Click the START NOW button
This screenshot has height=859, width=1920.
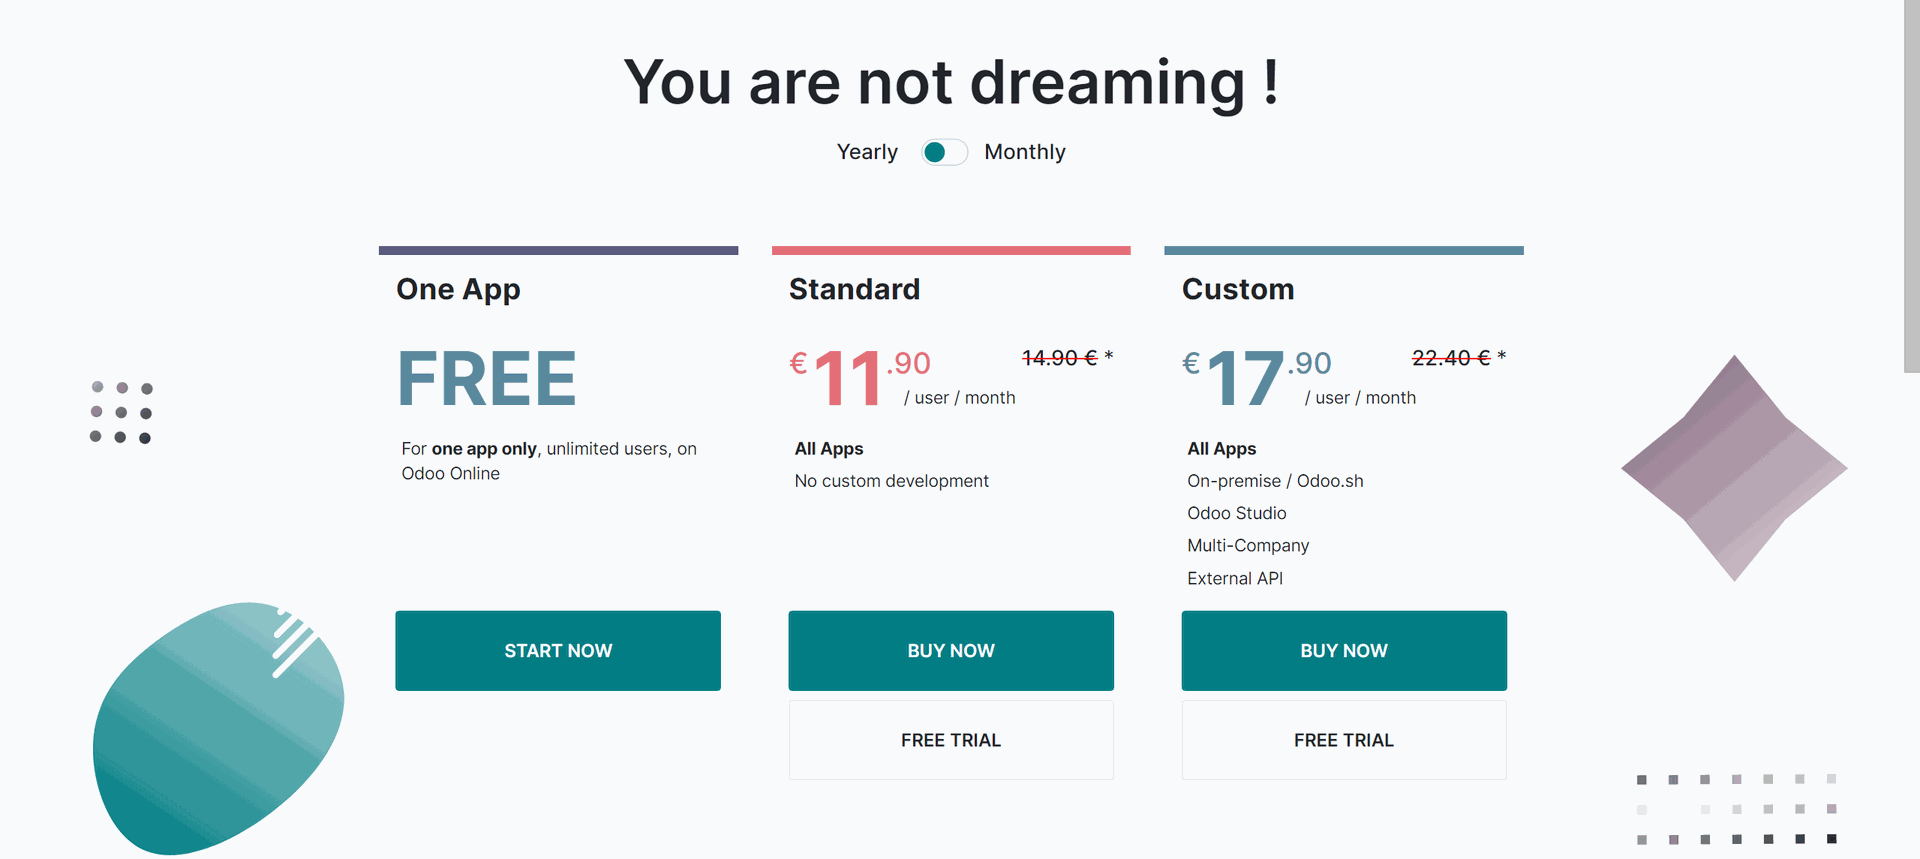click(x=558, y=651)
